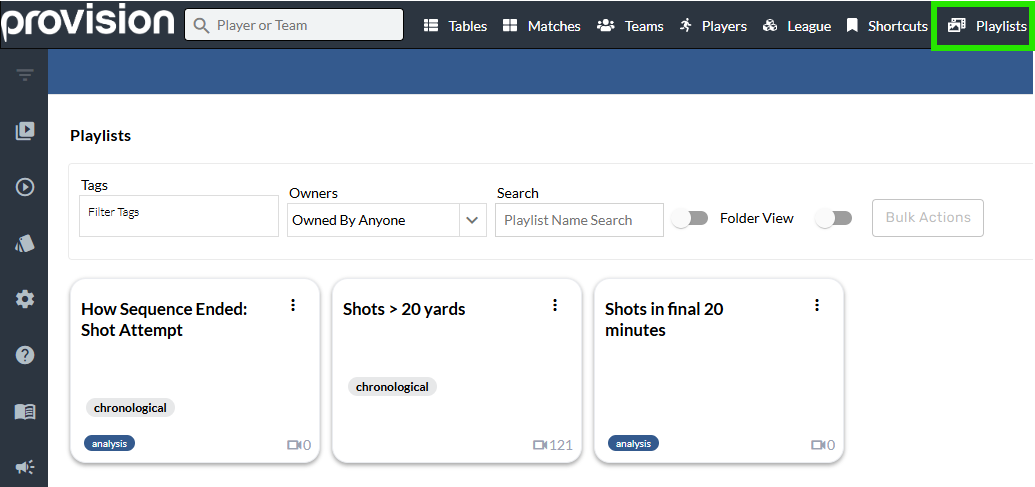Viewport: 1035px width, 487px height.
Task: Click the Playlist Name Search field
Action: click(580, 220)
